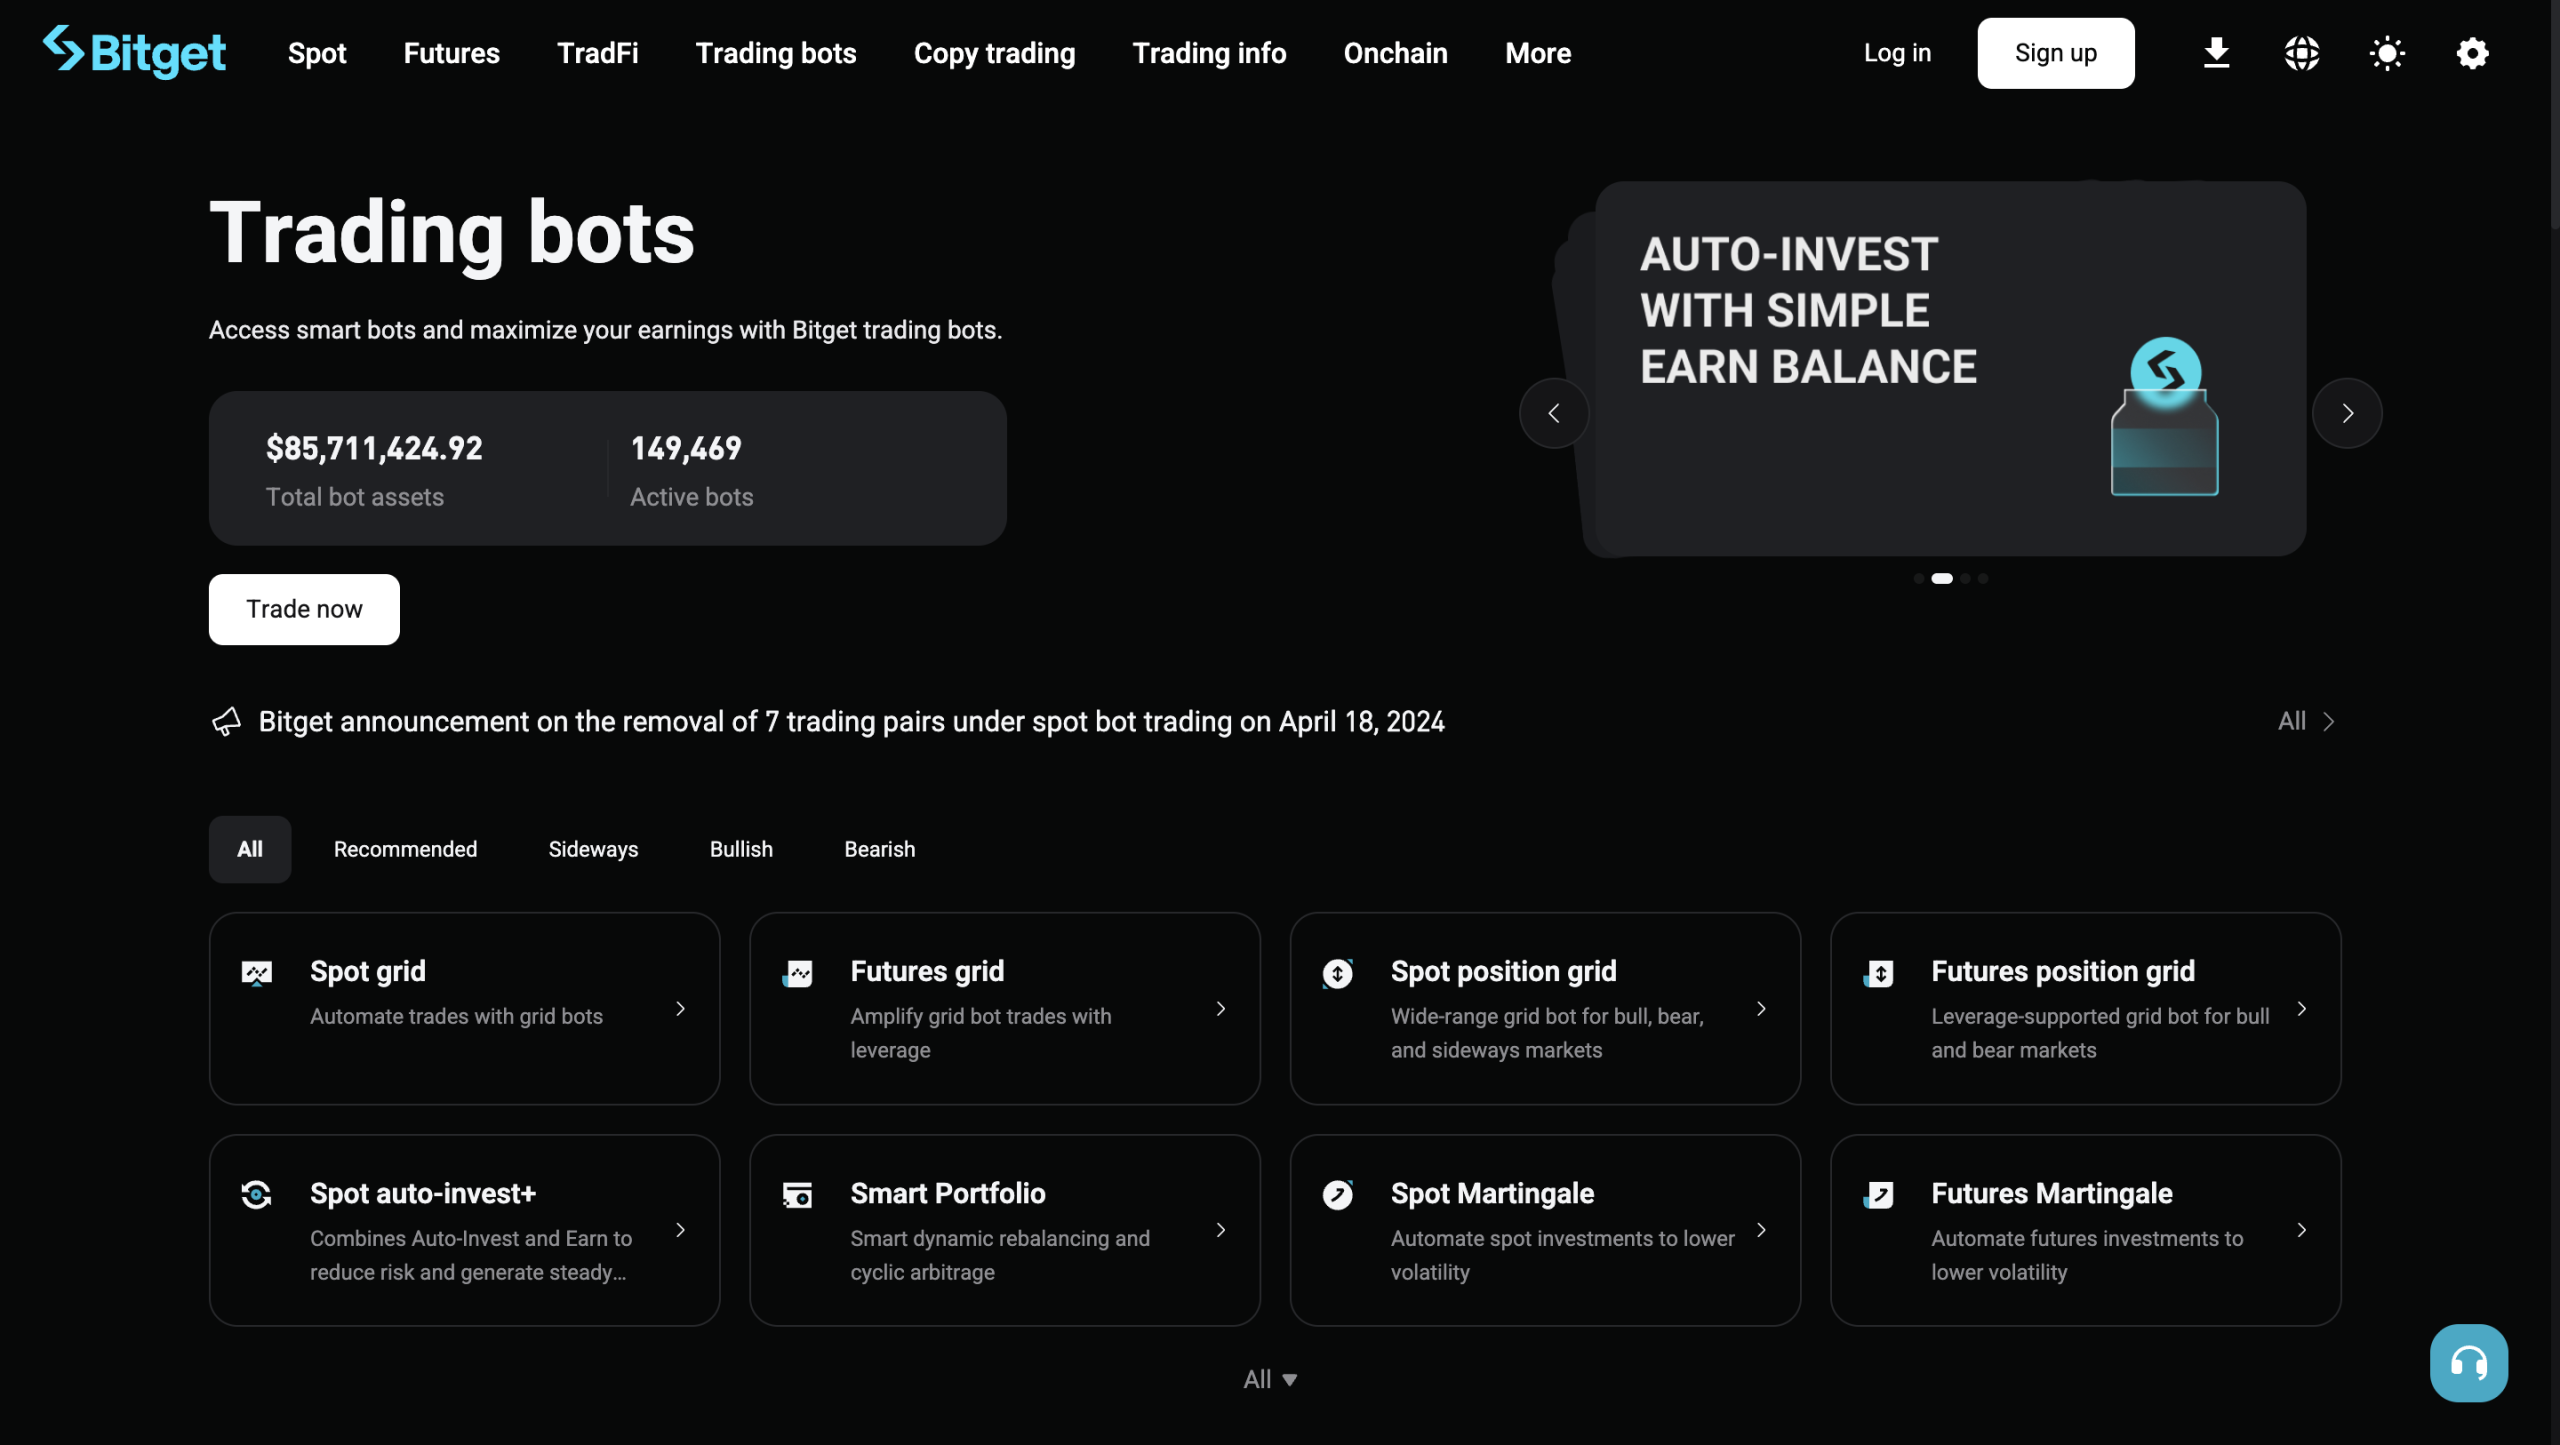
Task: Click the customer support headset icon
Action: (x=2468, y=1363)
